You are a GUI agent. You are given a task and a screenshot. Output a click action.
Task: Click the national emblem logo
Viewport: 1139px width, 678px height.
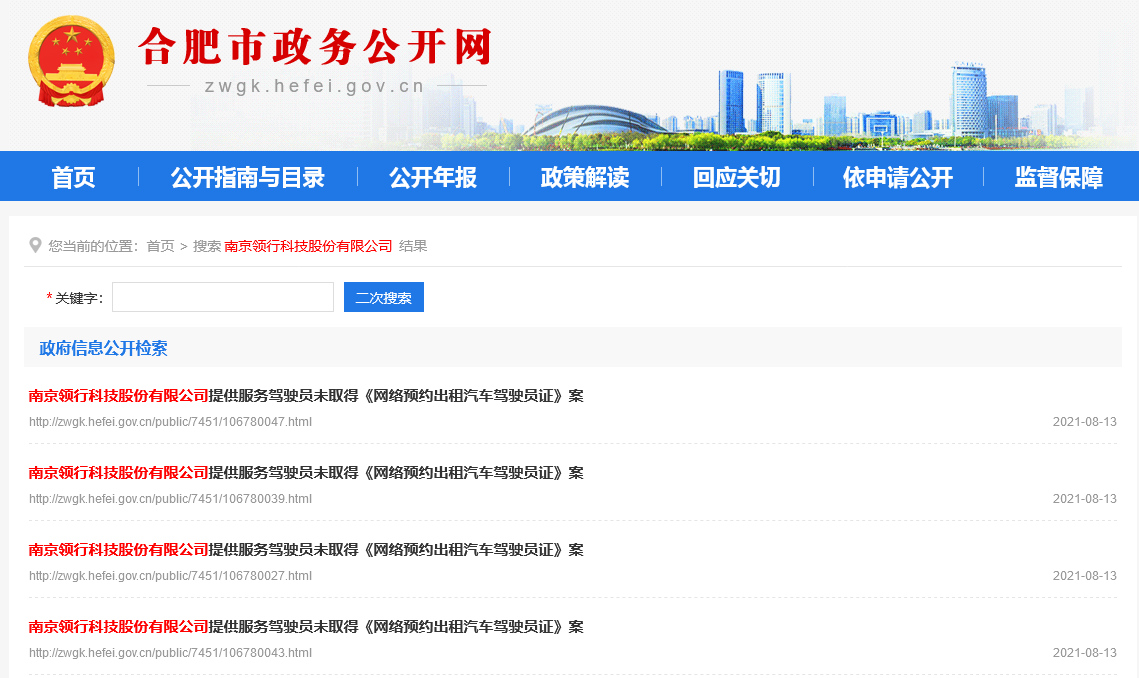71,61
